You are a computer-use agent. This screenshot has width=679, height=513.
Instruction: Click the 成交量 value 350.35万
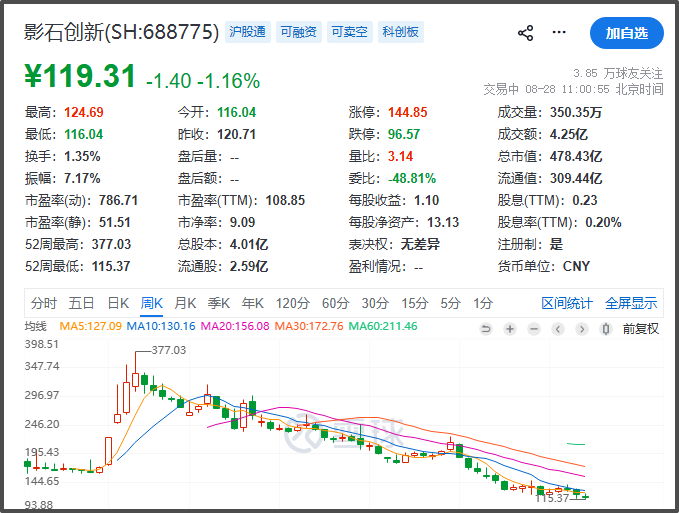point(576,113)
